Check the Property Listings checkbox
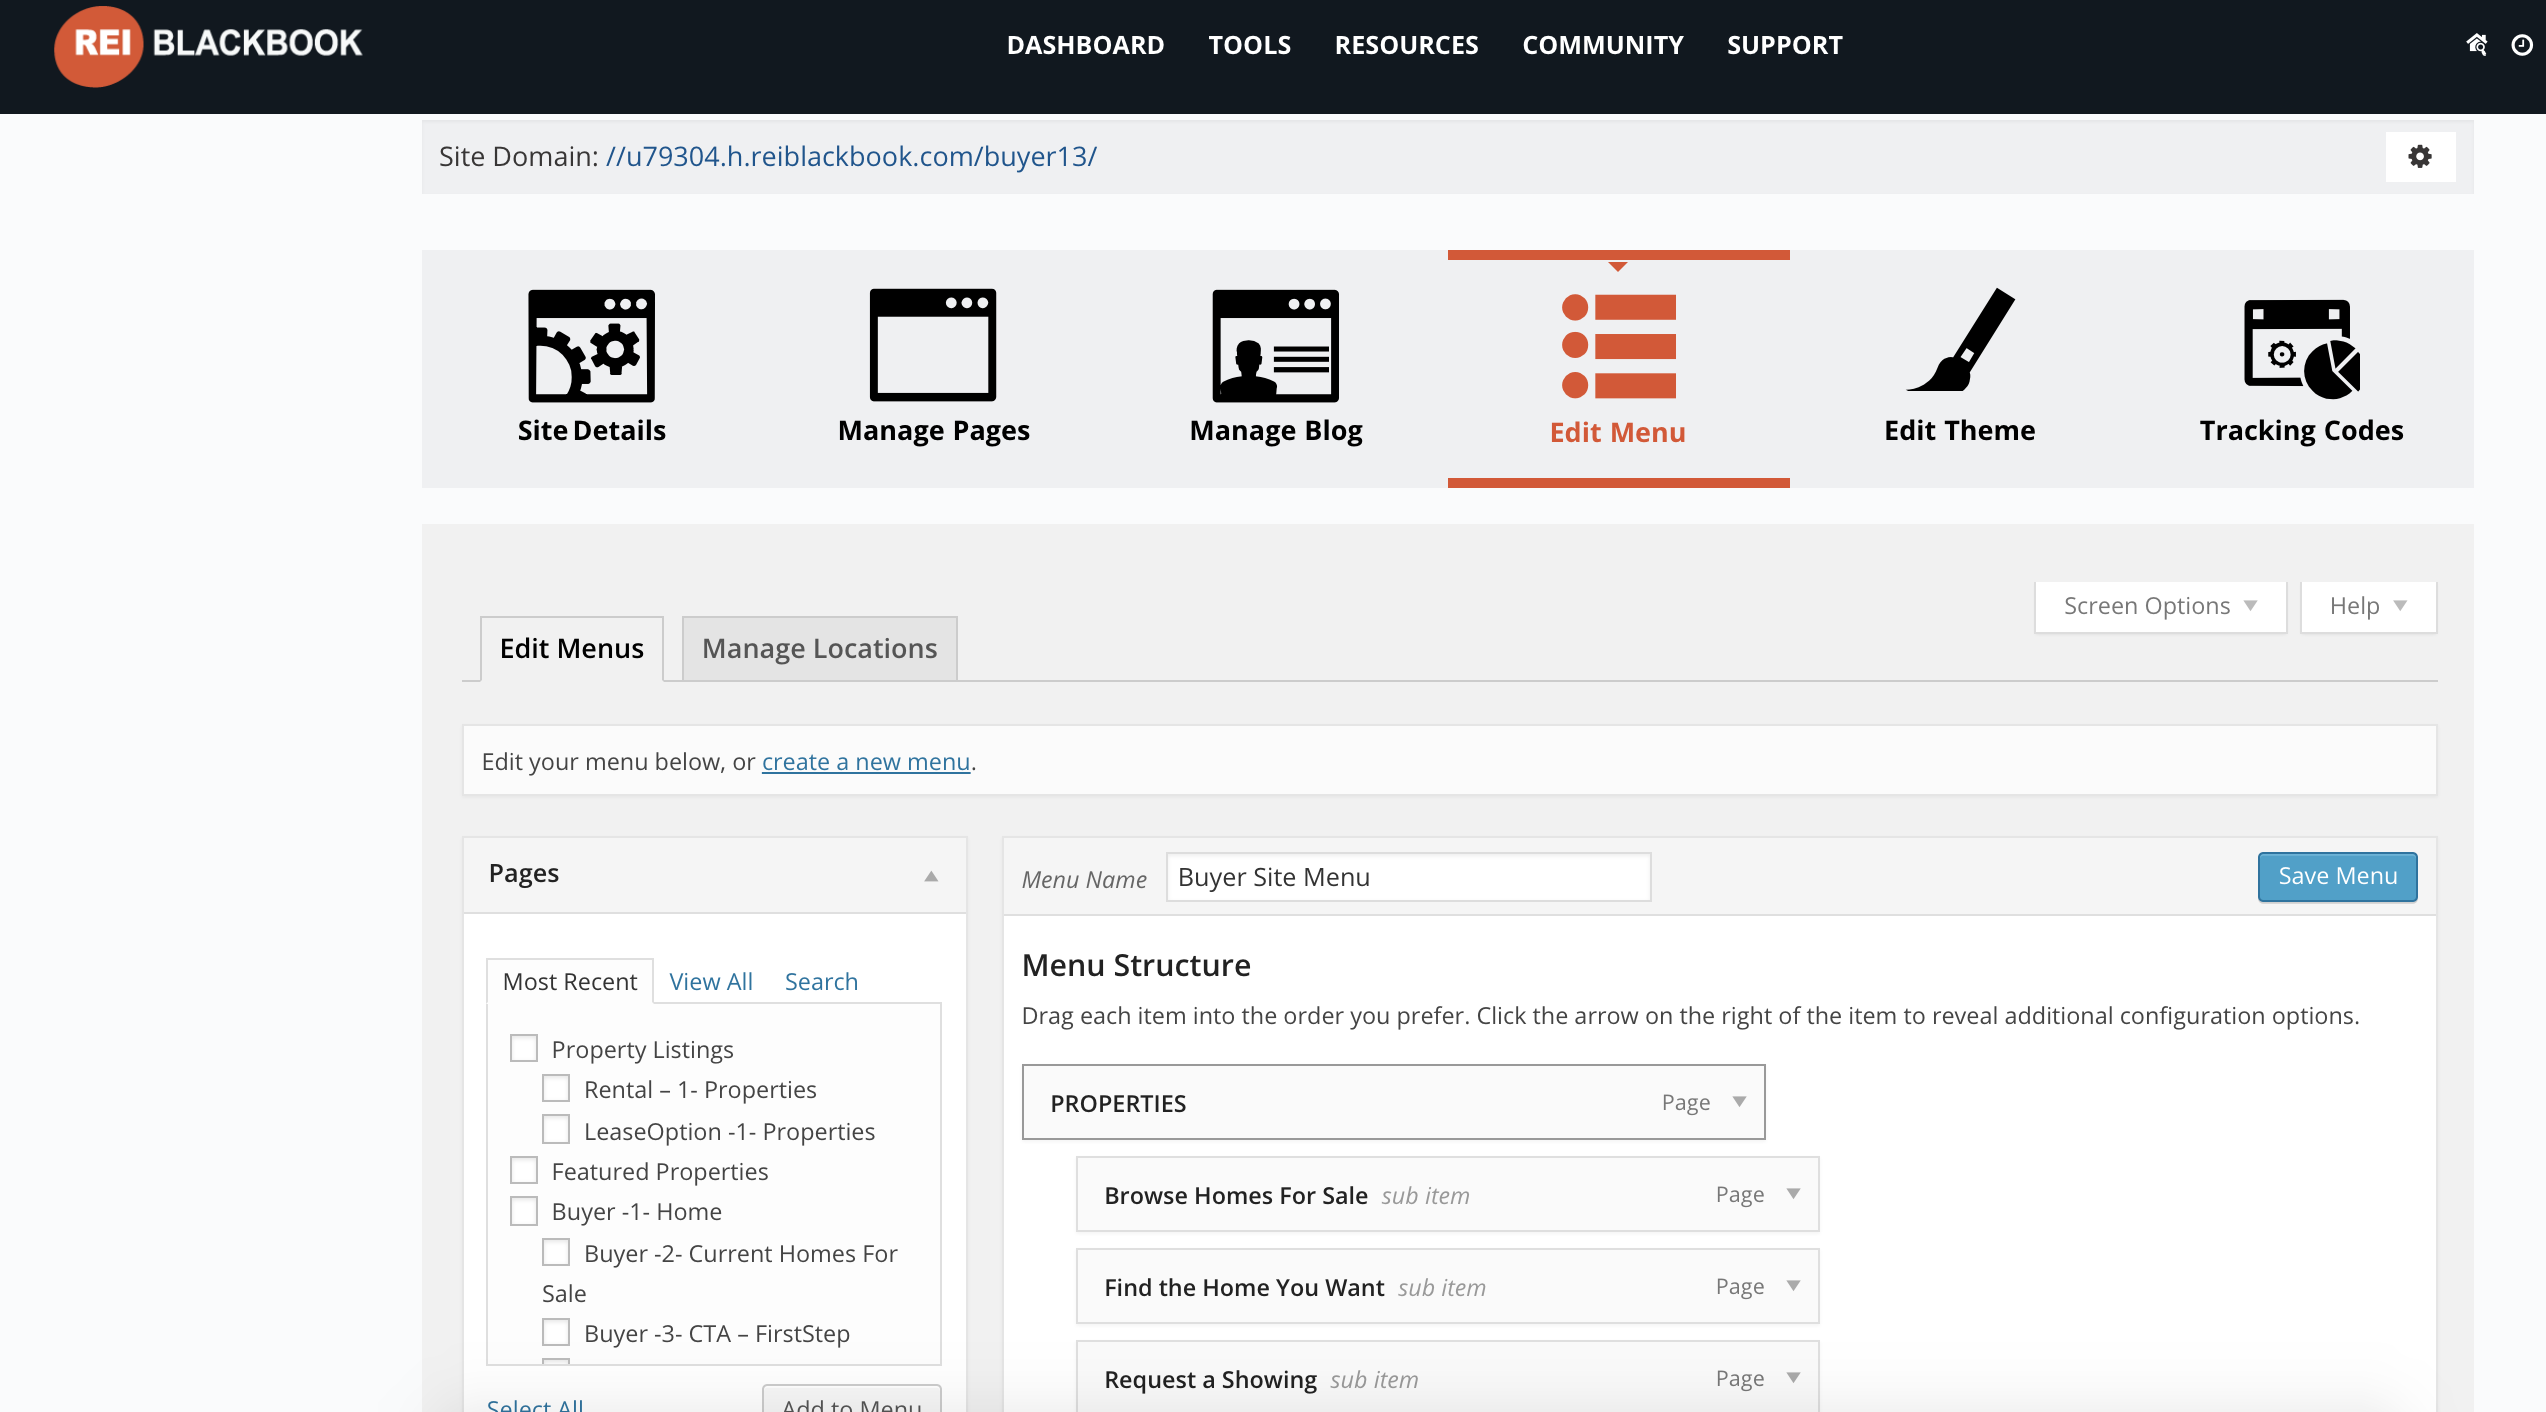2546x1412 pixels. click(524, 1048)
